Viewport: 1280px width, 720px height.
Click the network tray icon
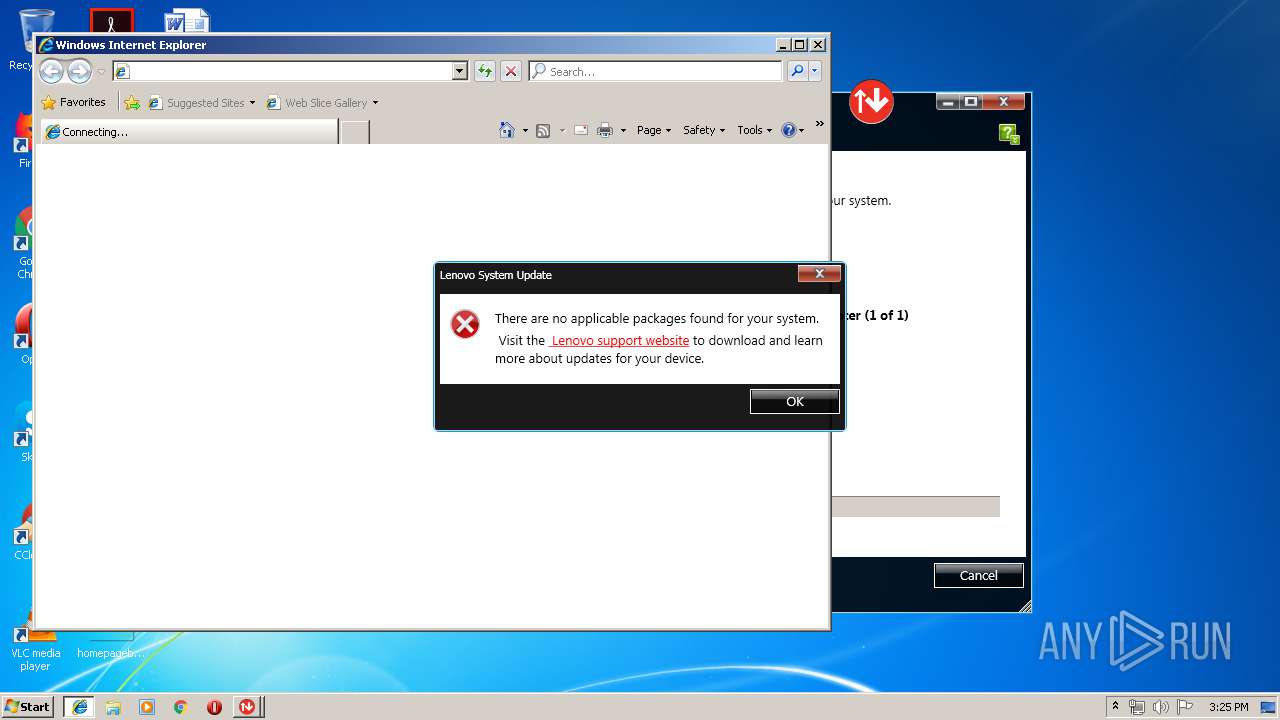click(1137, 707)
